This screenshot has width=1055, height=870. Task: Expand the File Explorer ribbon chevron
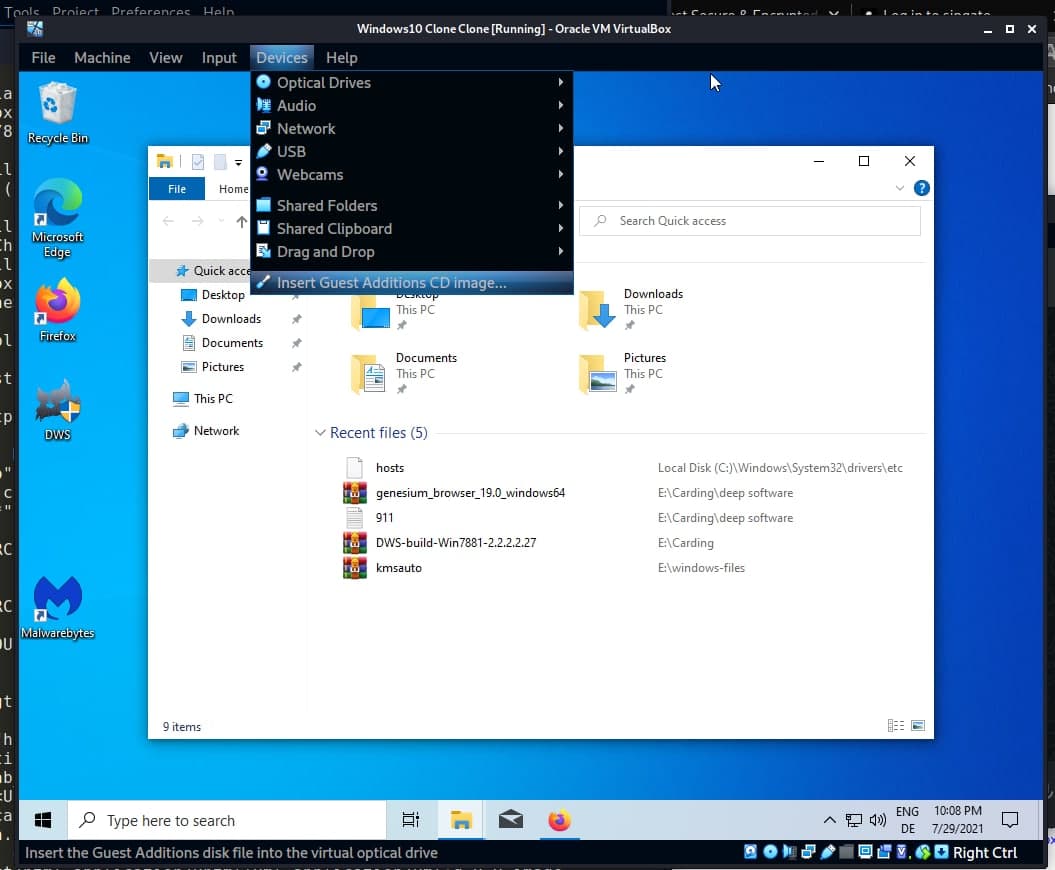coord(900,188)
